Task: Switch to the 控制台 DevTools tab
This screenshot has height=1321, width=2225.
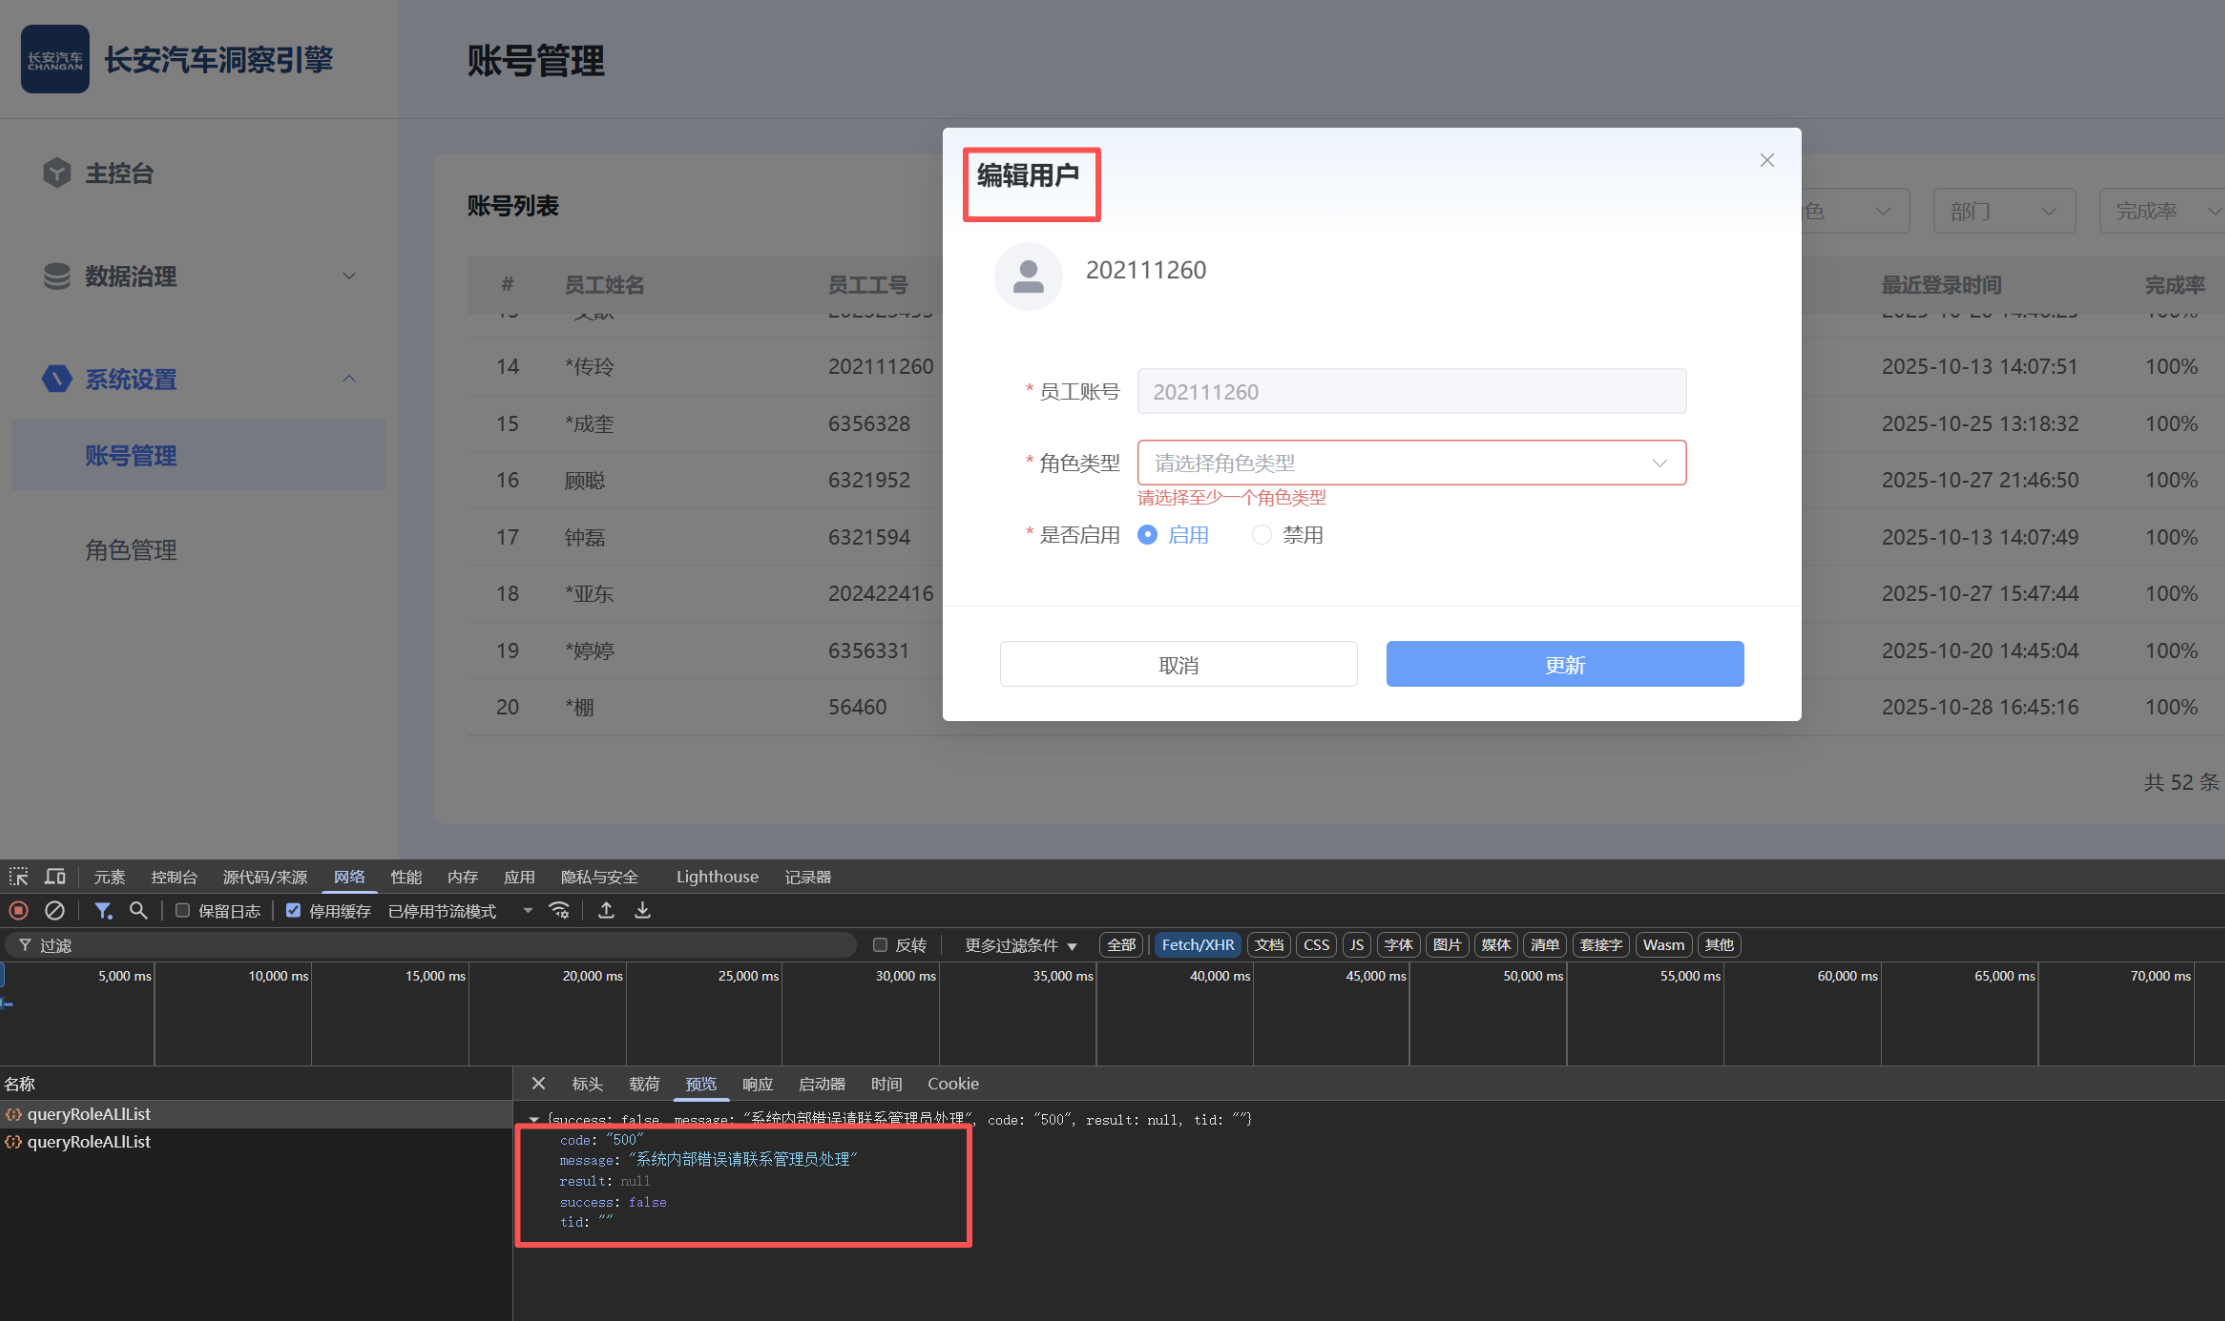Action: (174, 877)
